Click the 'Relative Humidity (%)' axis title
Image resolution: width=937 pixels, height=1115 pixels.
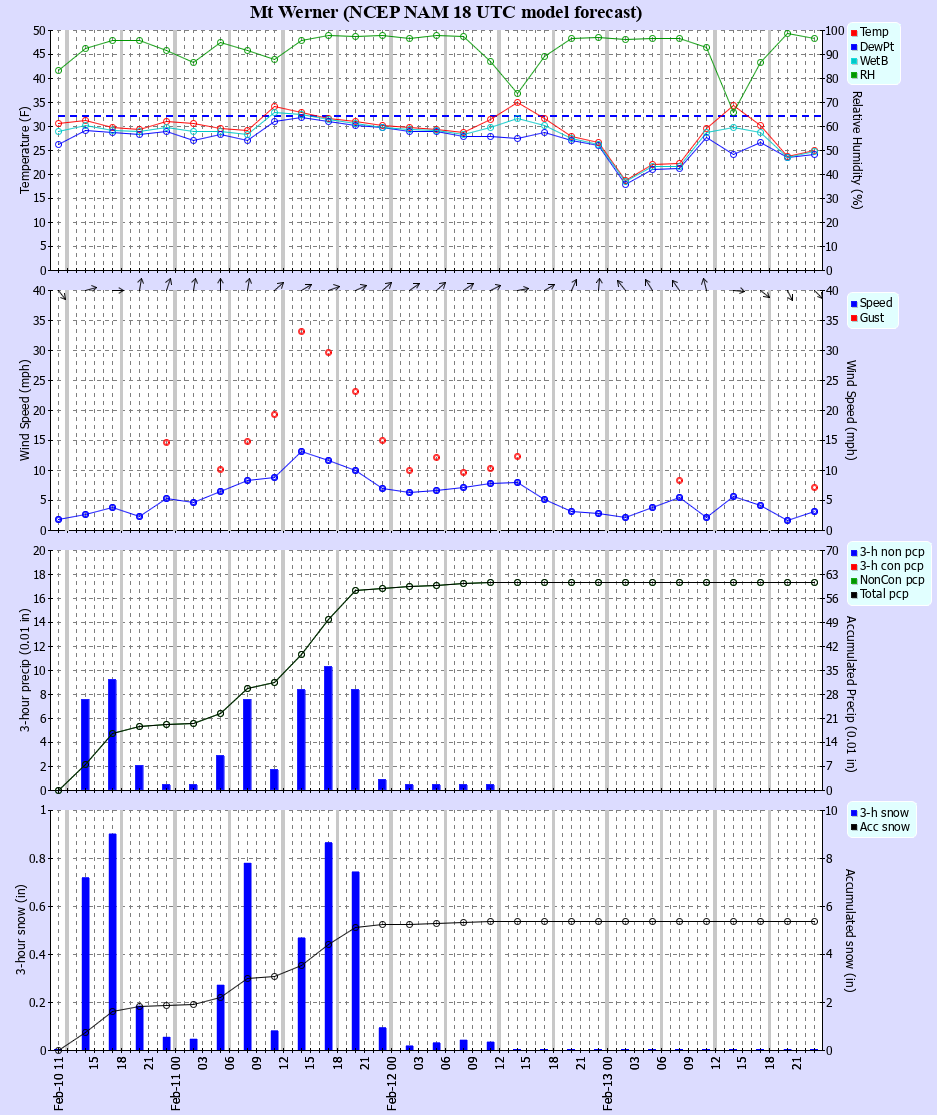[856, 150]
